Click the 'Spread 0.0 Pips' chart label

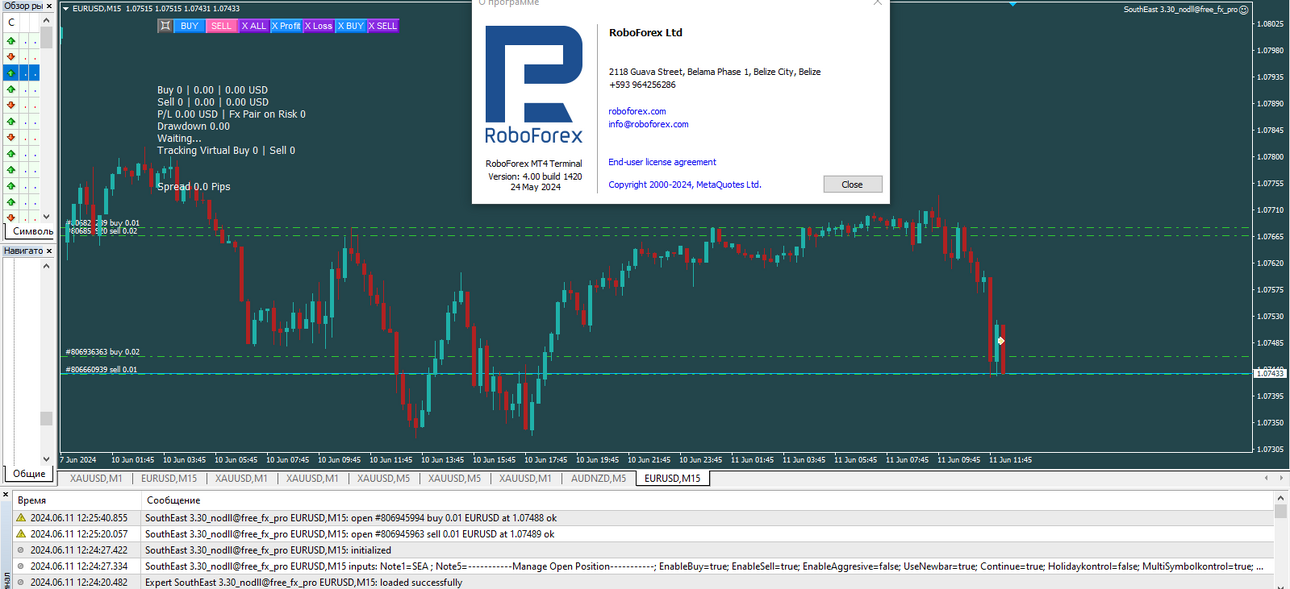click(194, 187)
